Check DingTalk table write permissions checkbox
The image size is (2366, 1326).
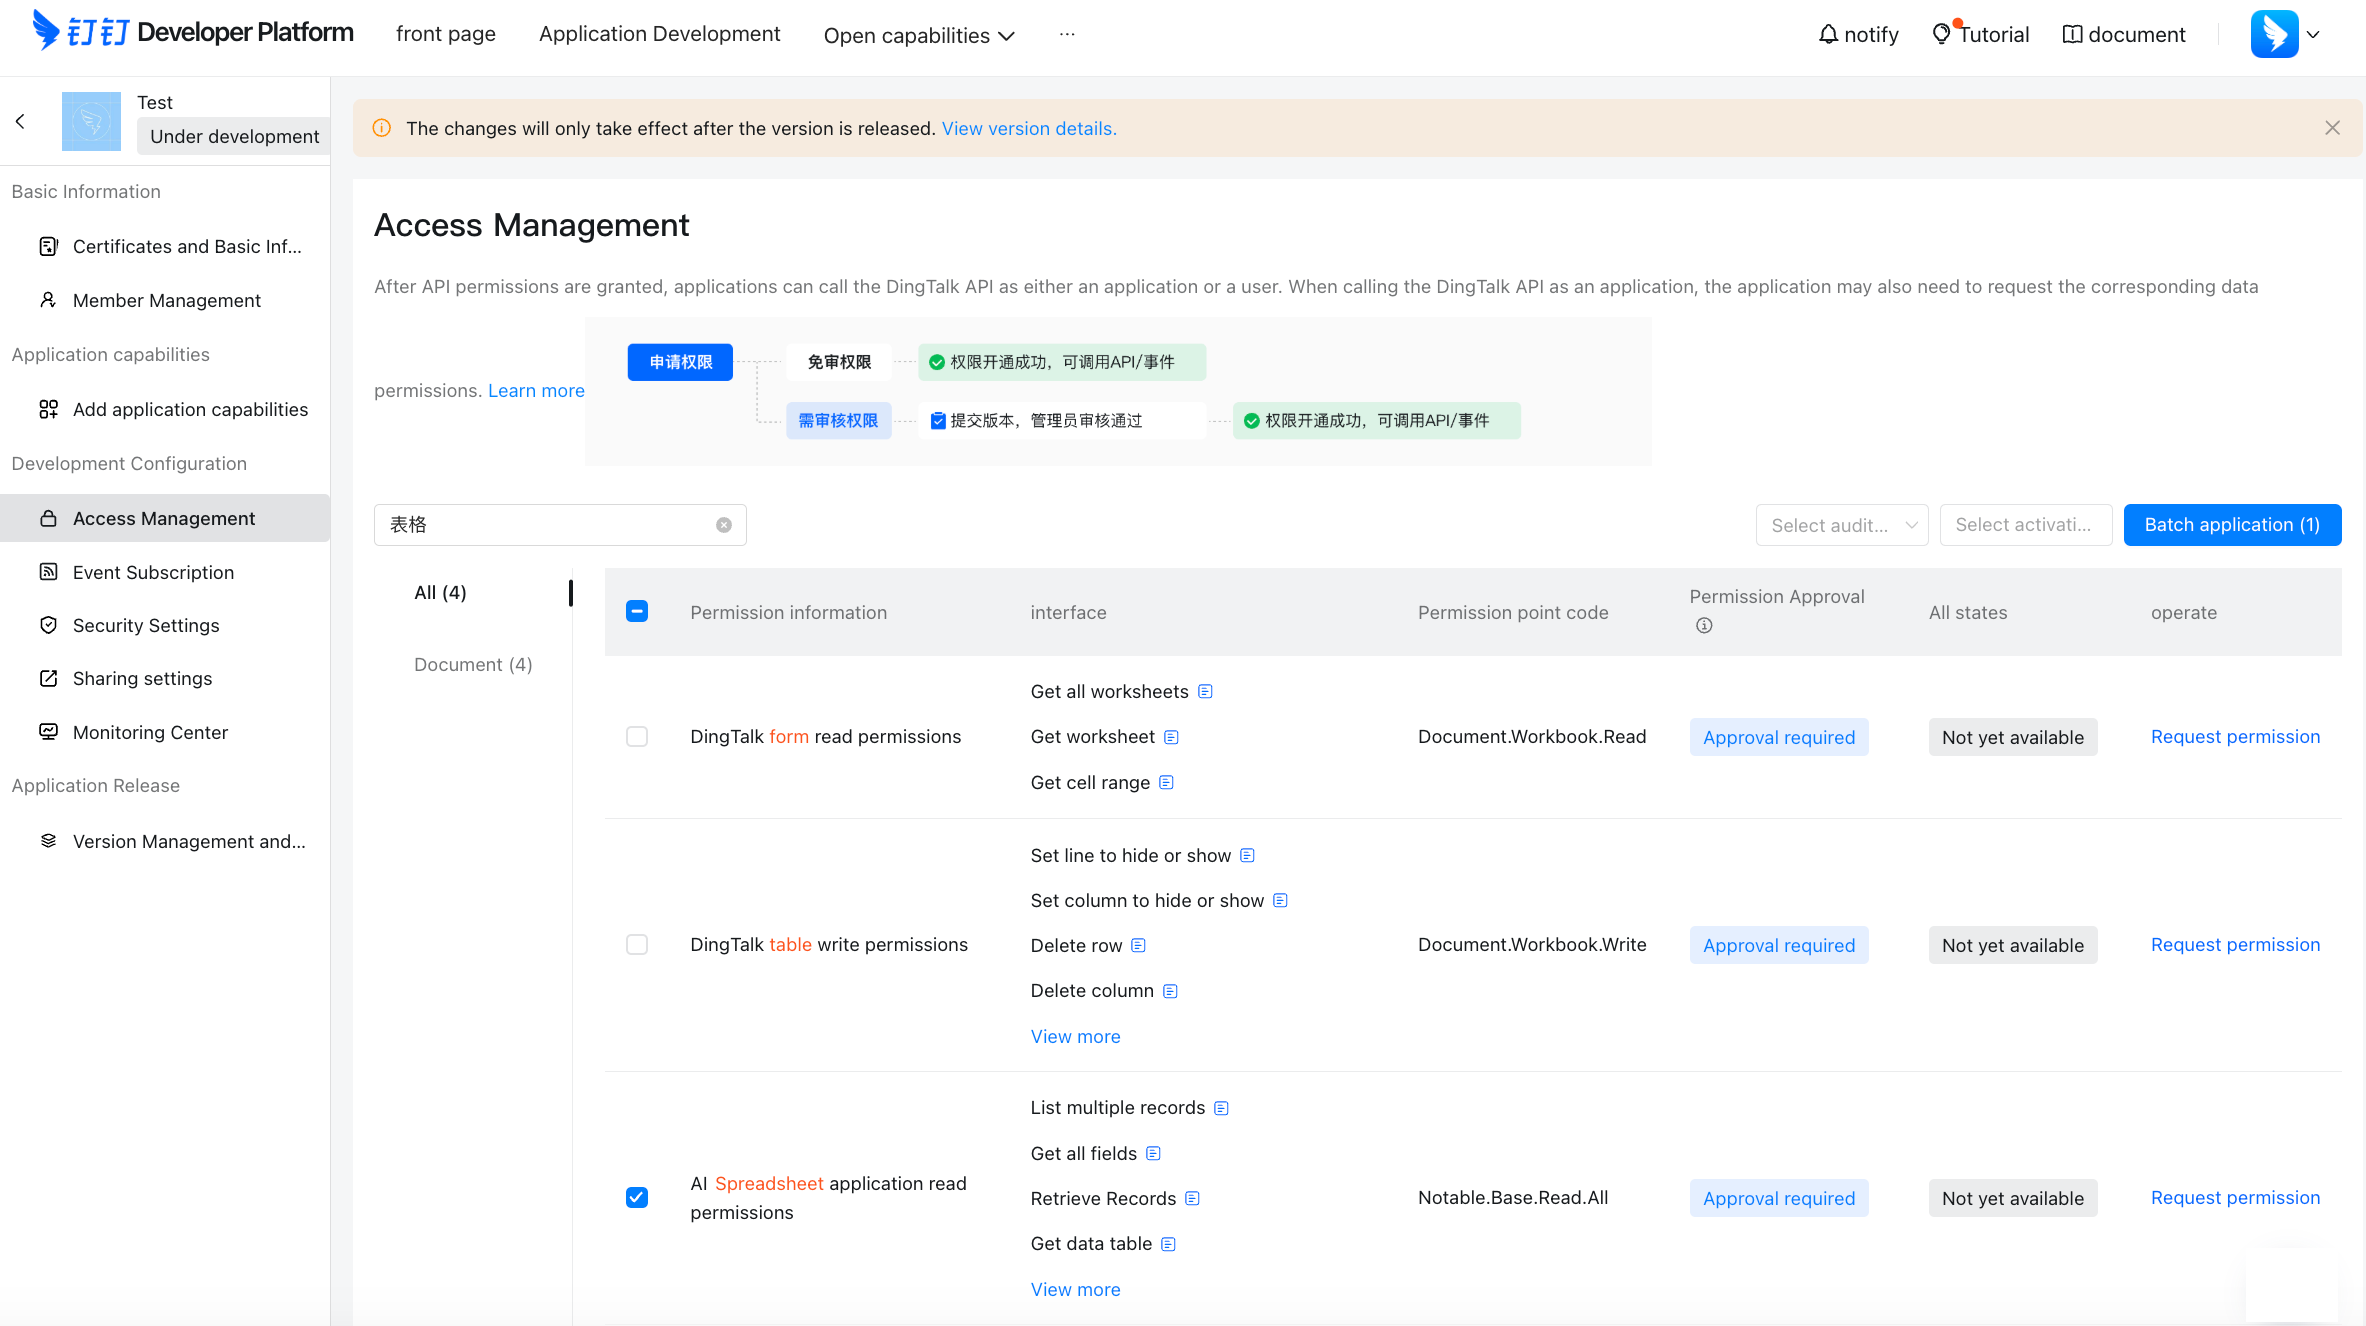coord(637,944)
